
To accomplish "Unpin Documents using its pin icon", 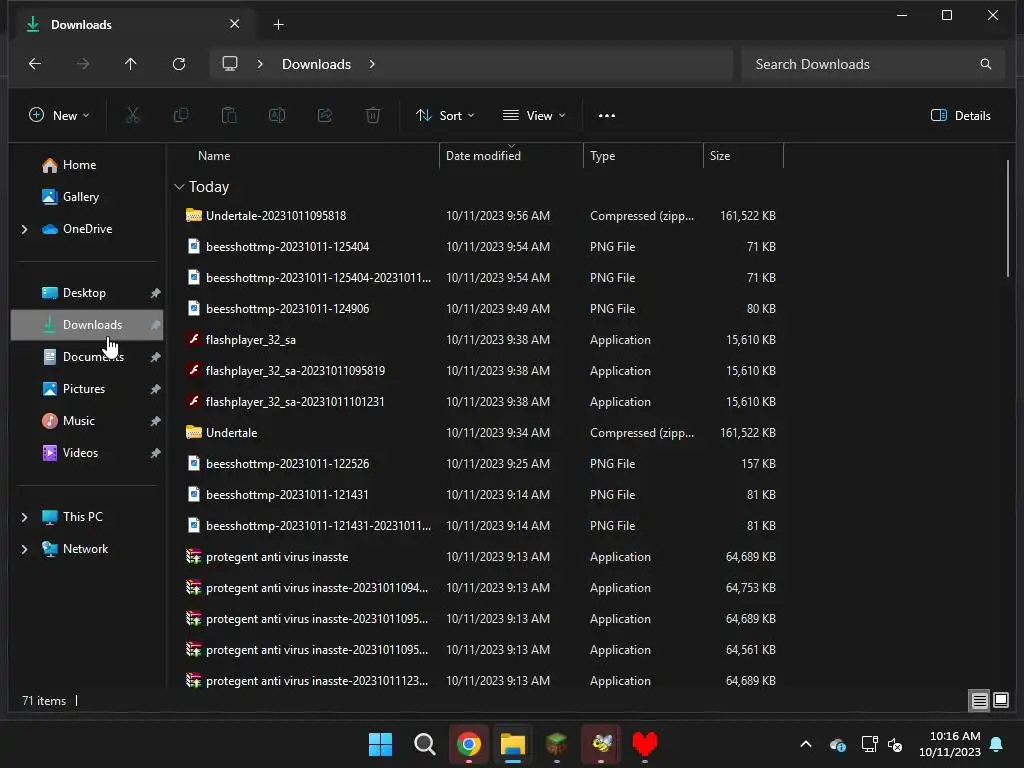I will coord(155,357).
